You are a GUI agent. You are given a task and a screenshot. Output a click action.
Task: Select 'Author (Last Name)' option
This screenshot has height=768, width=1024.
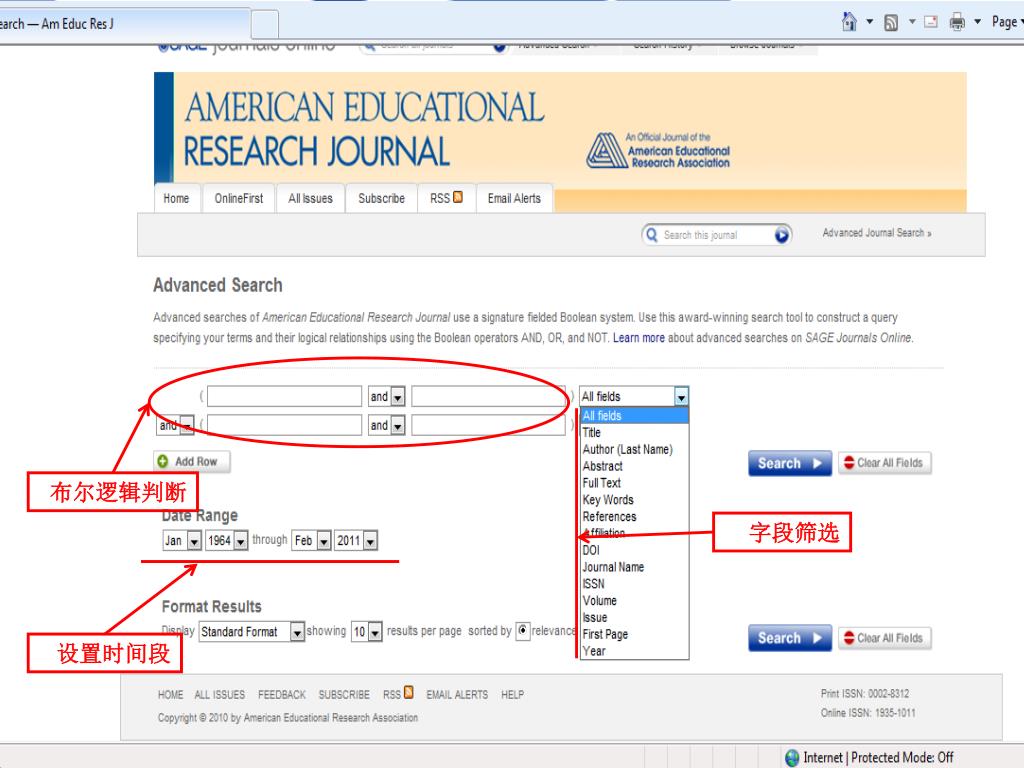(x=635, y=449)
